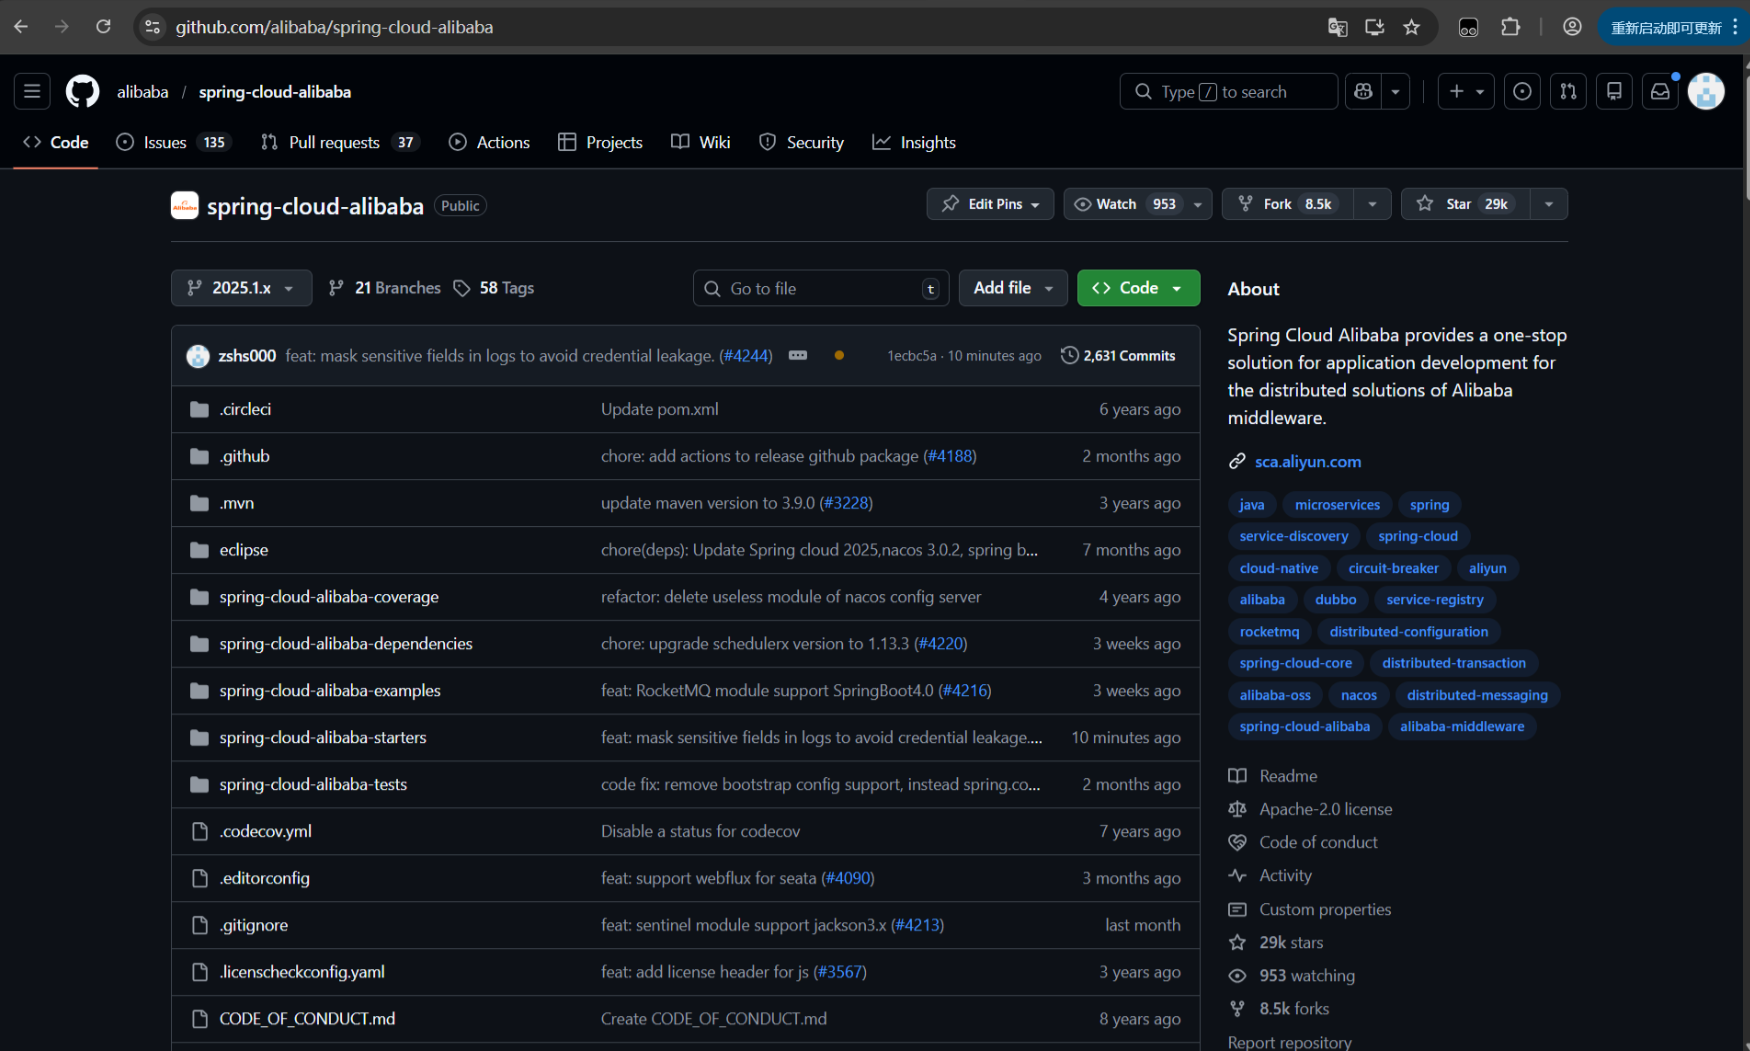Focus the Go to file search field
Viewport: 1750px width, 1051px height.
click(x=821, y=288)
